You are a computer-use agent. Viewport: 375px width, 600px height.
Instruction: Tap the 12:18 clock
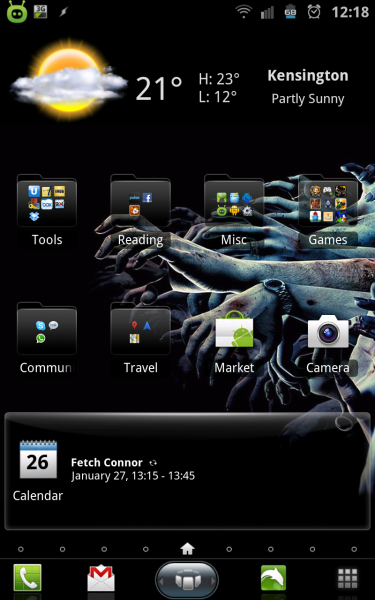(350, 12)
